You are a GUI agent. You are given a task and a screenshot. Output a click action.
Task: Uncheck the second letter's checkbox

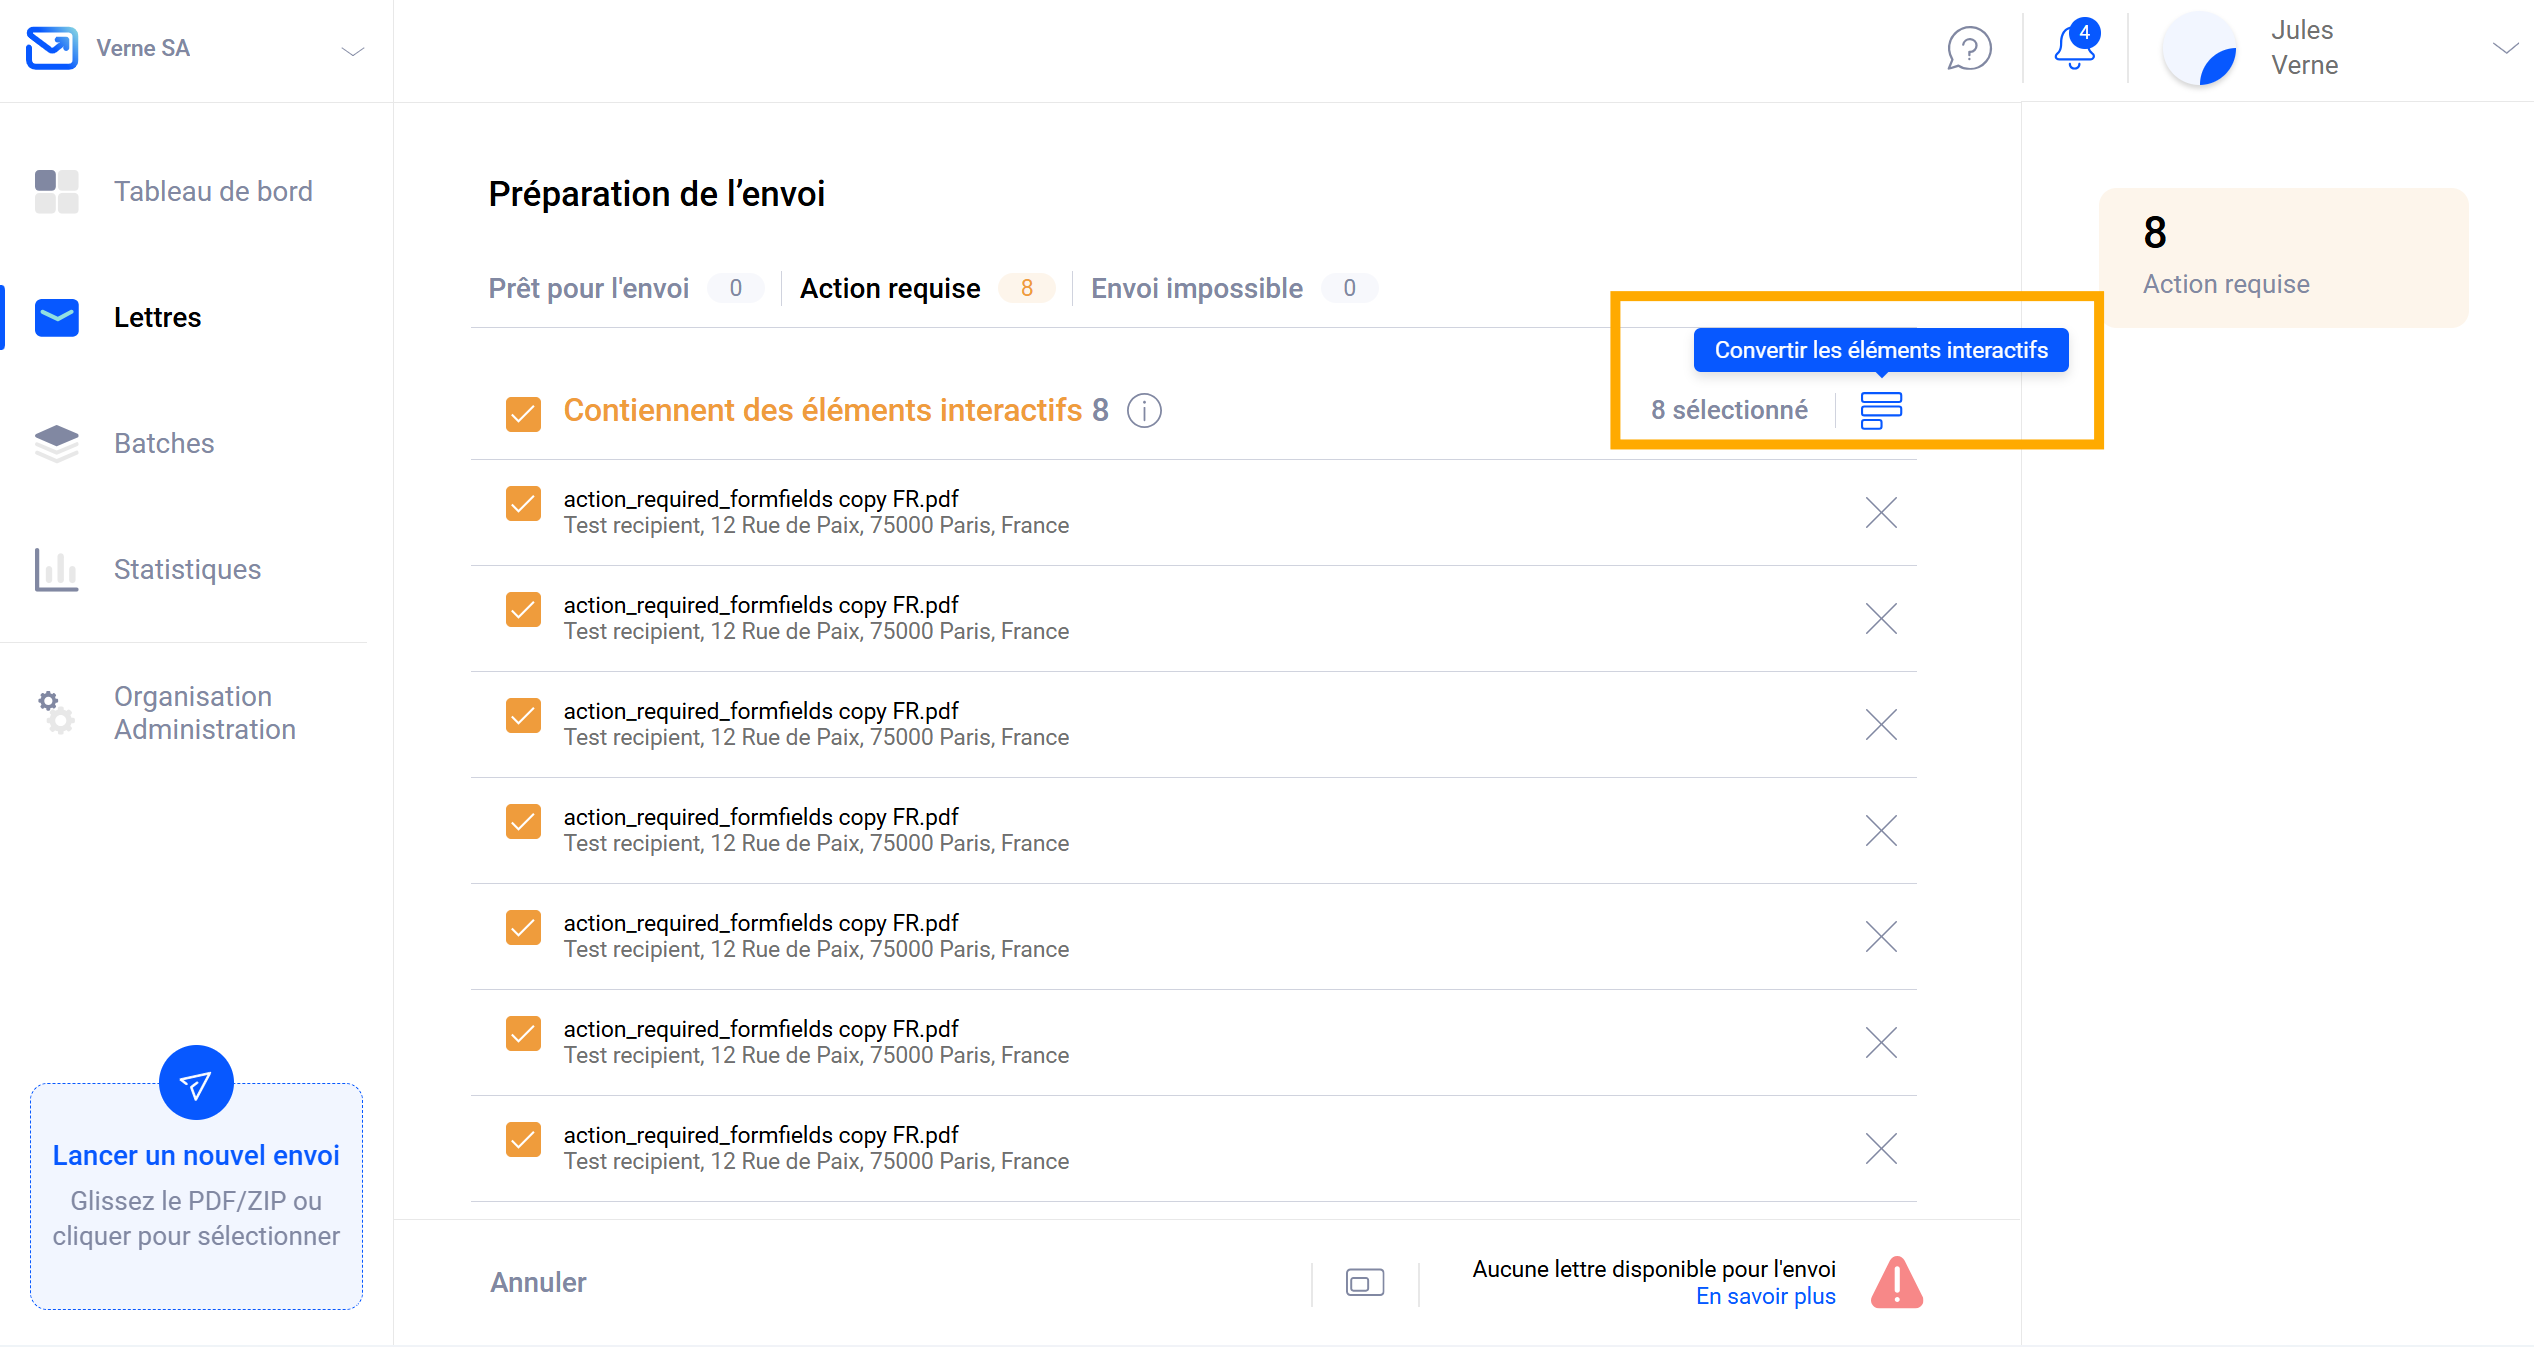pyautogui.click(x=523, y=609)
